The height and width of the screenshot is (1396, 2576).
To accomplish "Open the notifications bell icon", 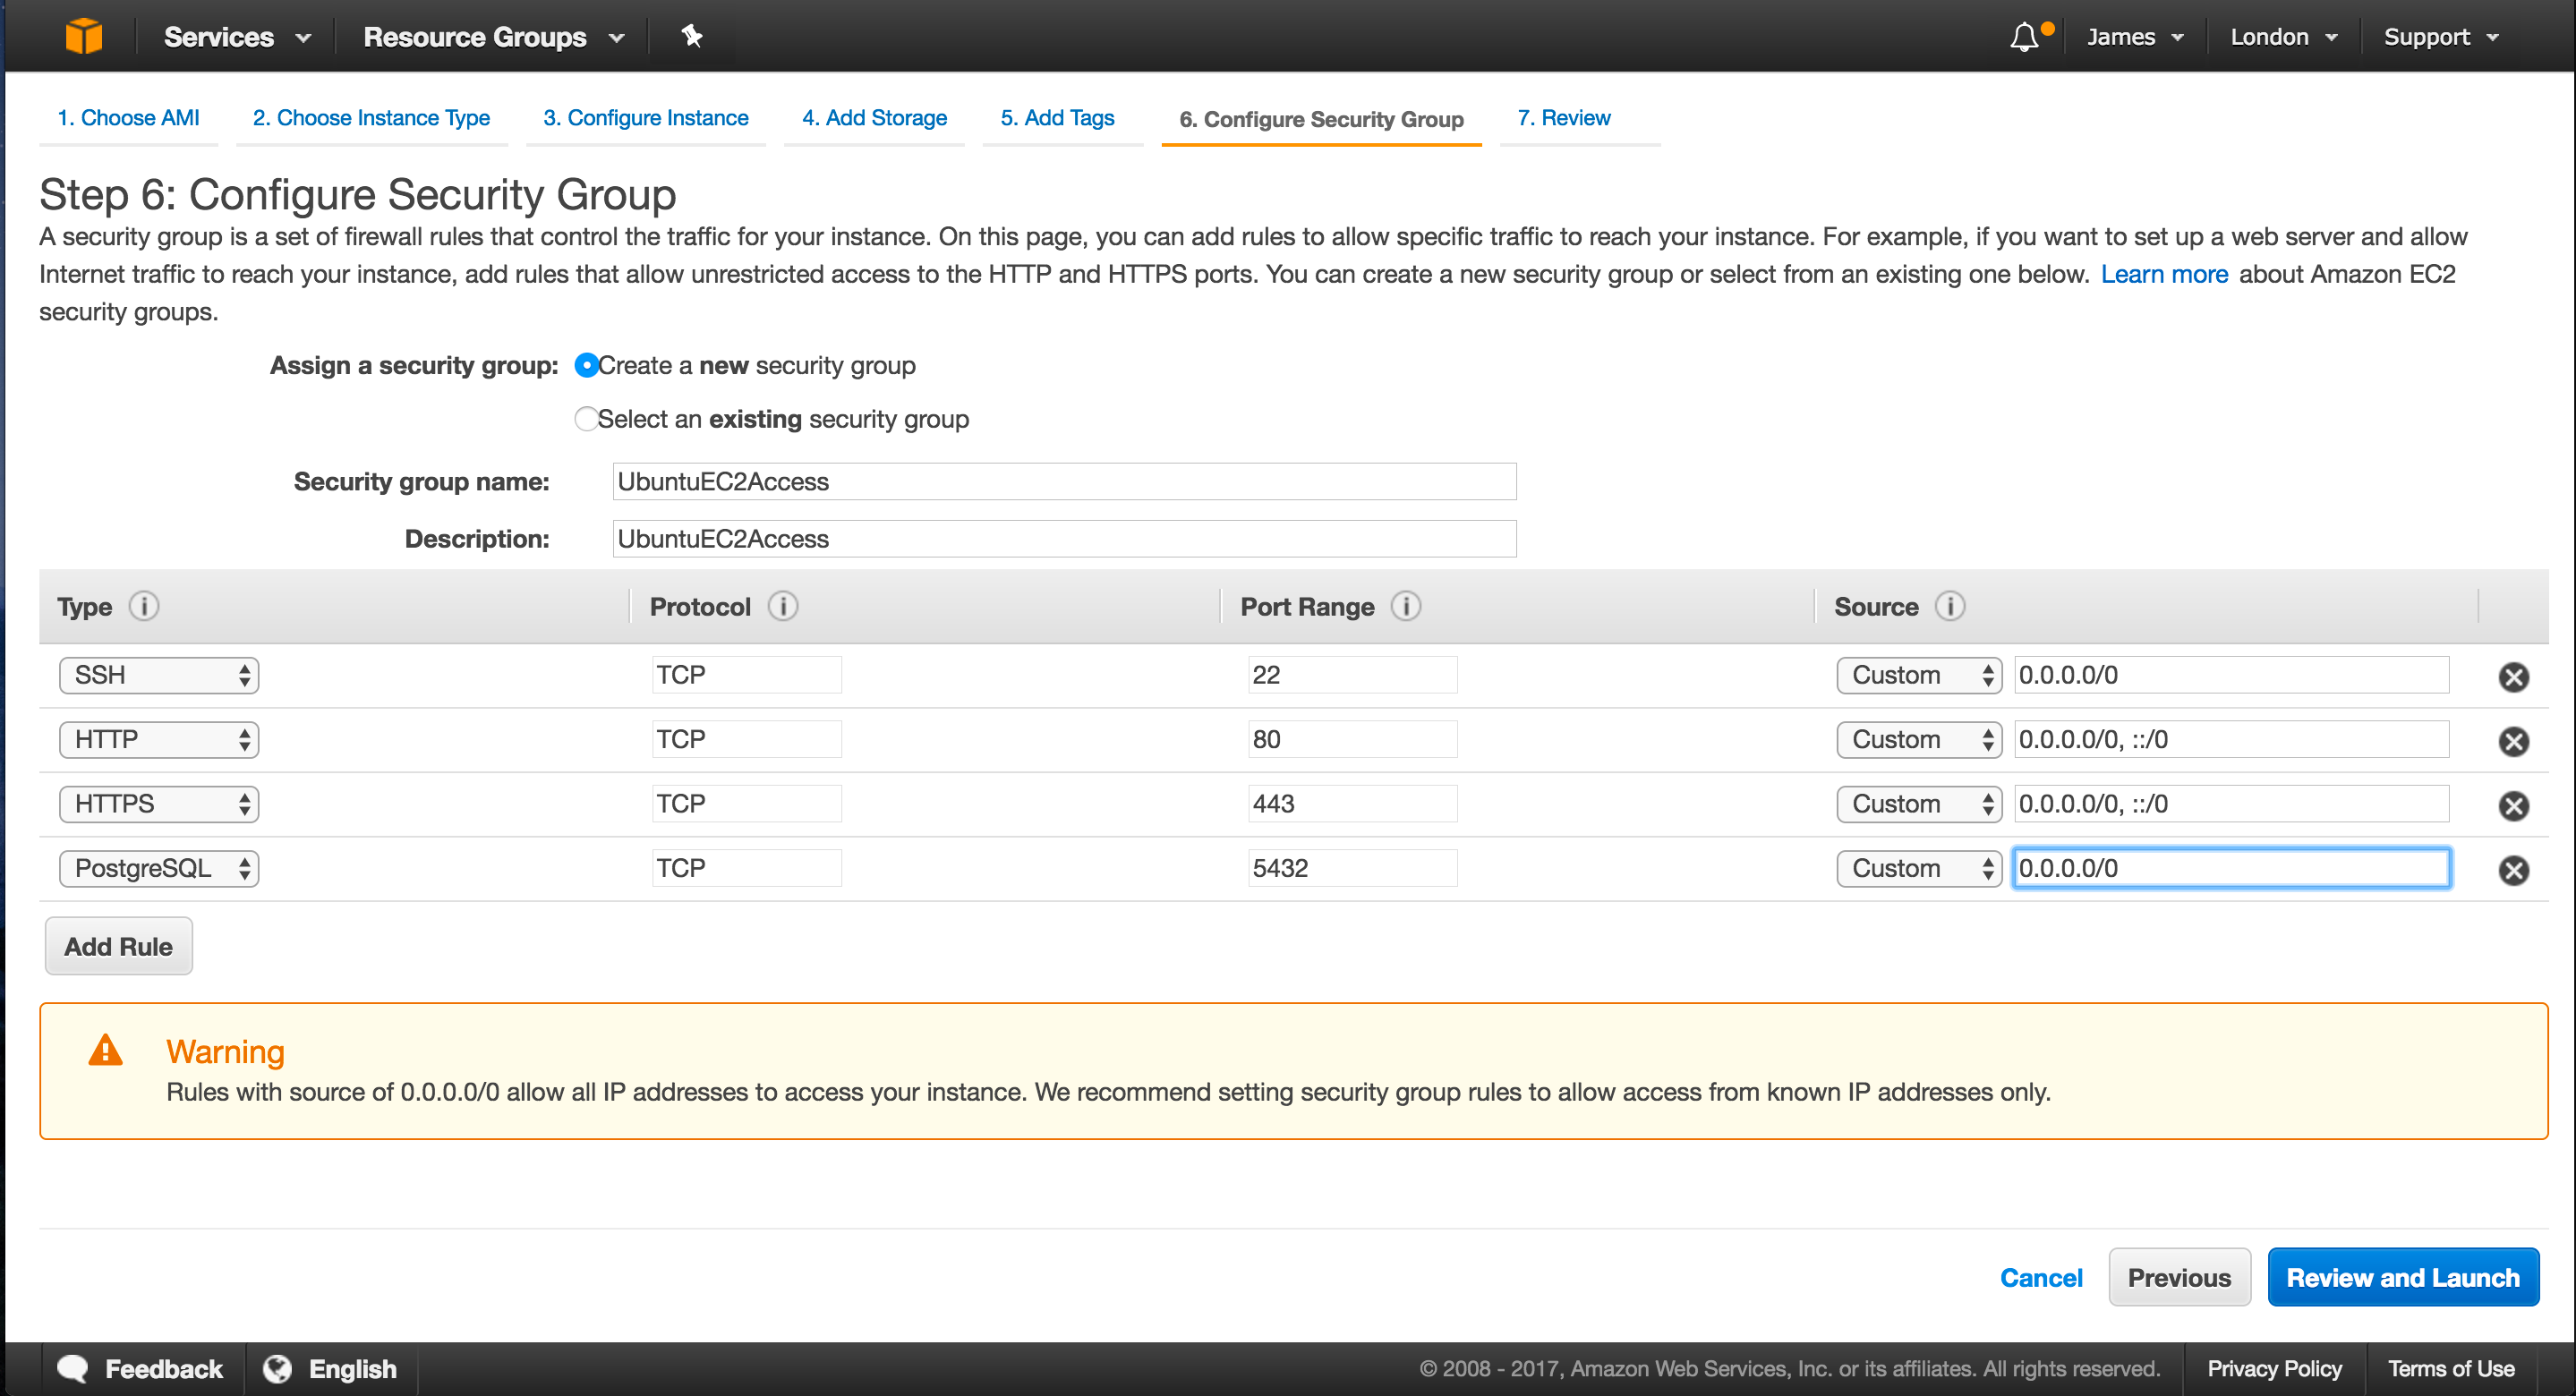I will [x=2024, y=37].
